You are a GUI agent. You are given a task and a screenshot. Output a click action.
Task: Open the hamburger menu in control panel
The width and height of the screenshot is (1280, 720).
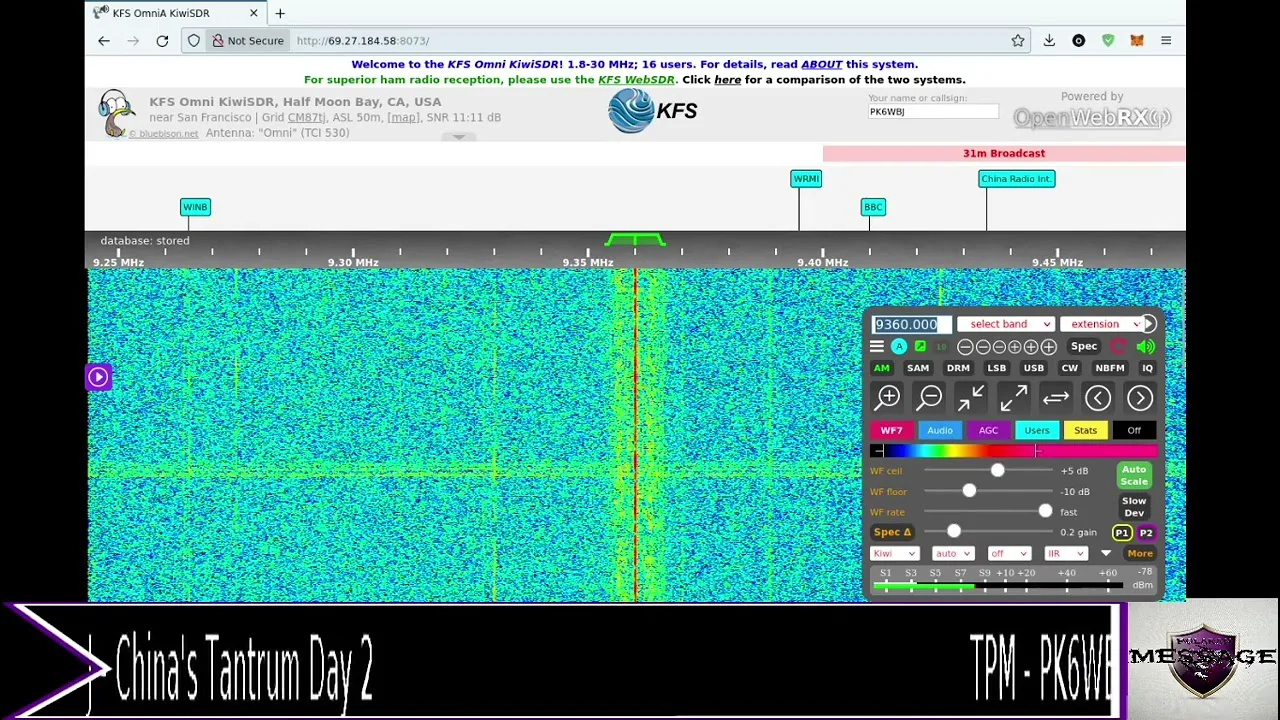(x=877, y=347)
